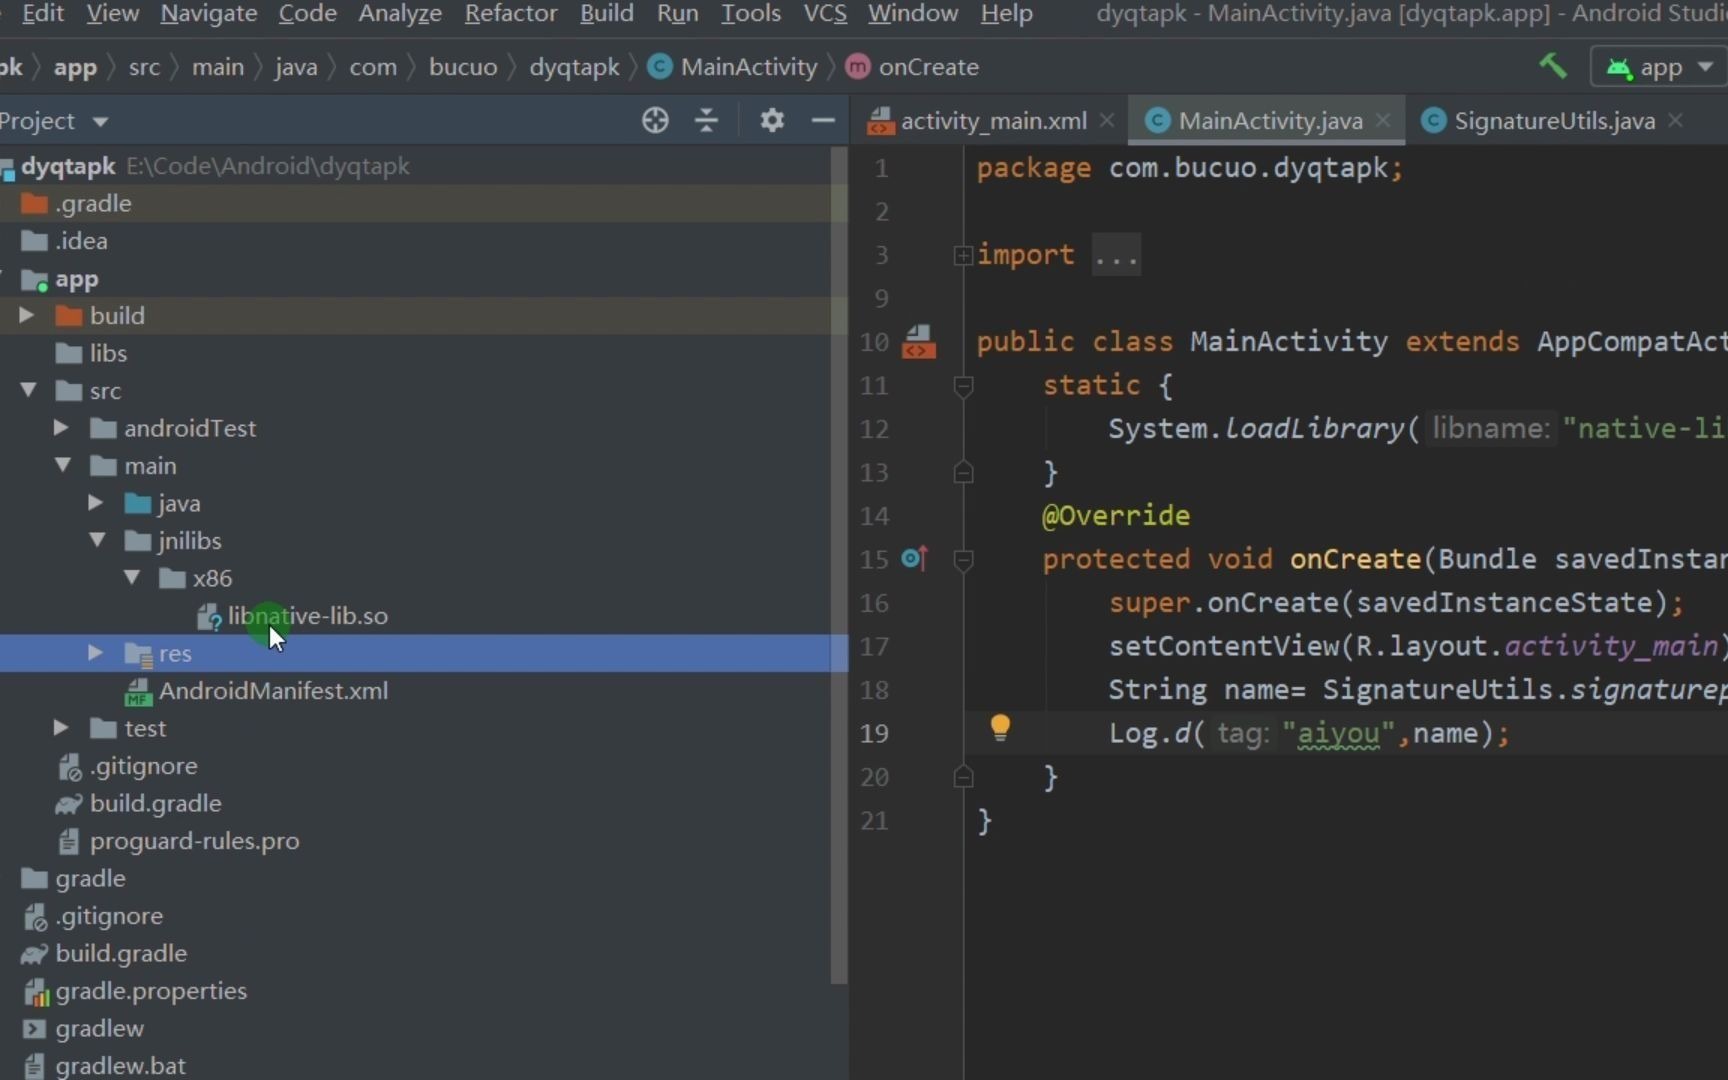Hide the Project tool window
1728x1080 pixels.
click(x=823, y=121)
